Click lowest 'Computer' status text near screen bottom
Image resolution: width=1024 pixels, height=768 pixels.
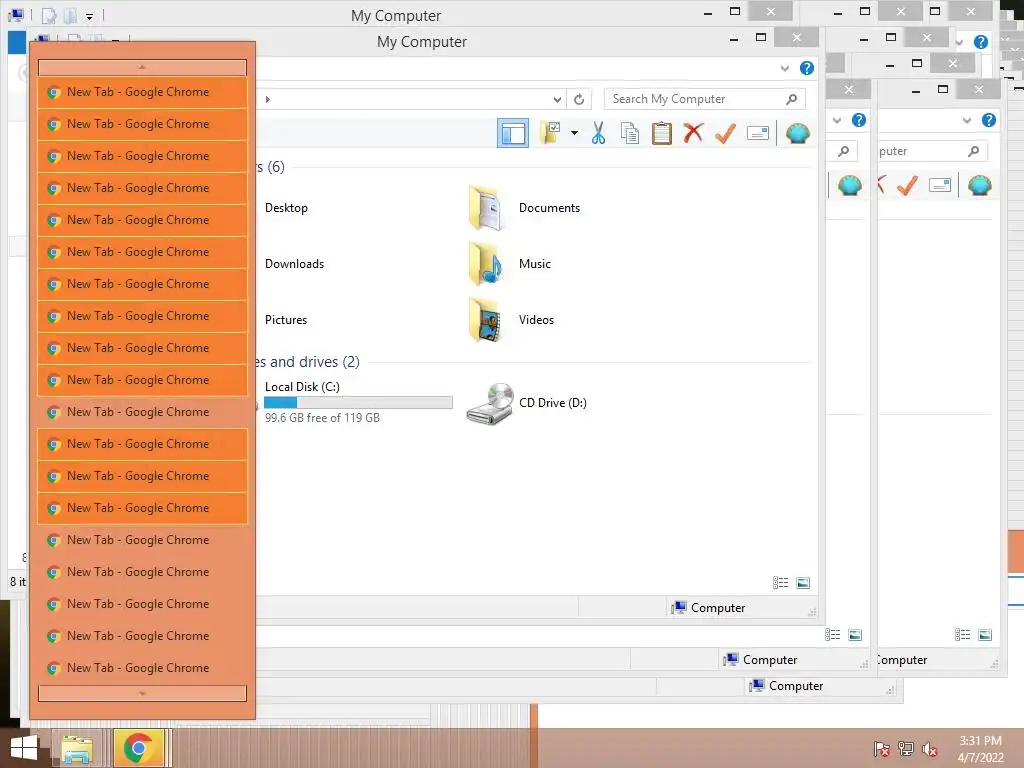pyautogui.click(x=796, y=686)
